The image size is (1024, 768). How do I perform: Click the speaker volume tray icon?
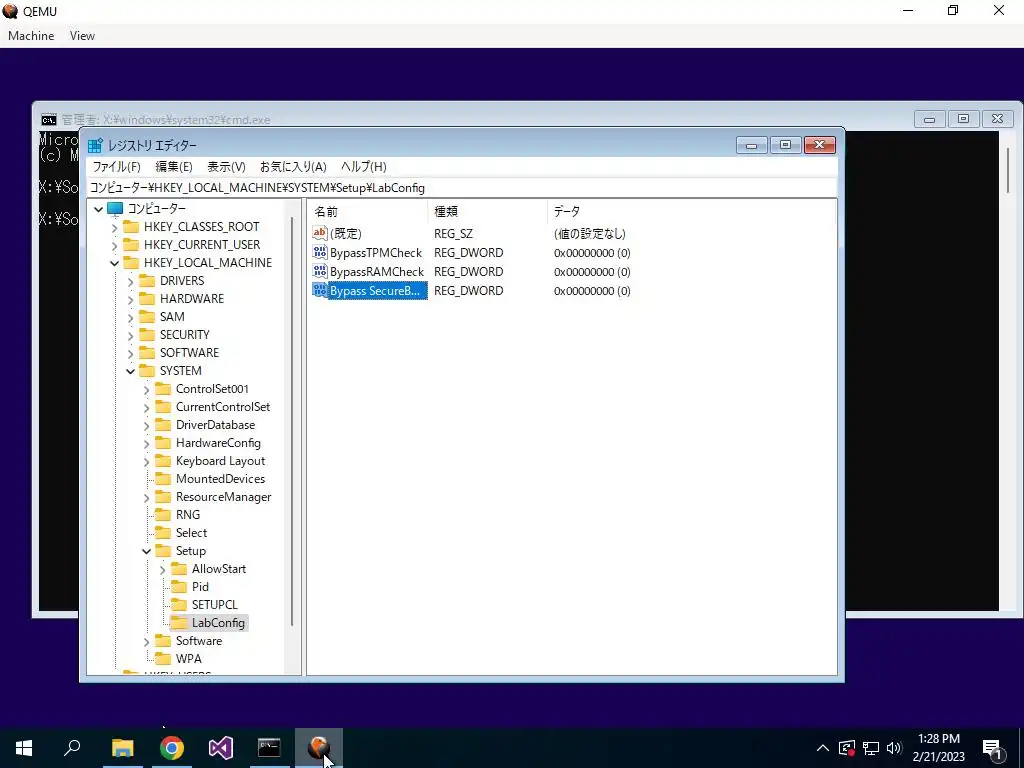click(x=895, y=748)
